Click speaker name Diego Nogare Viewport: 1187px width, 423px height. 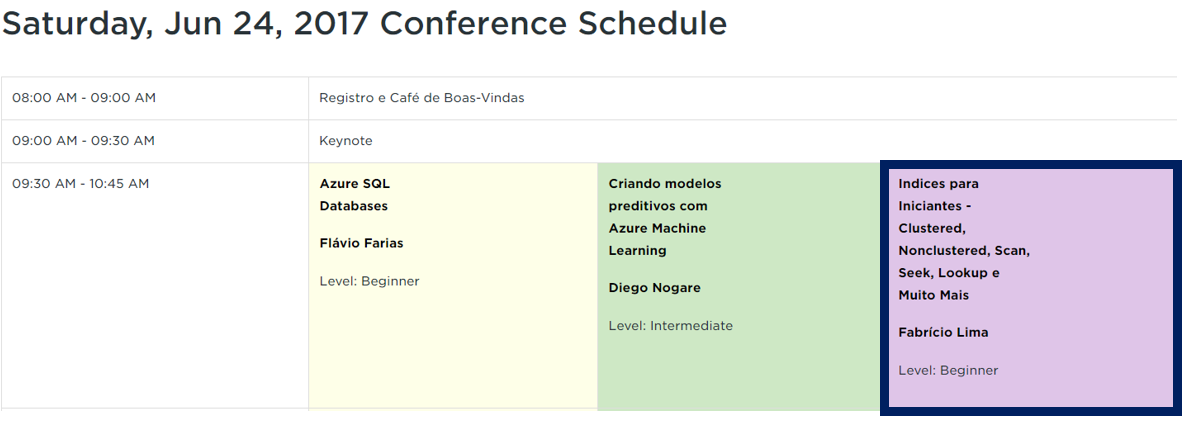654,288
